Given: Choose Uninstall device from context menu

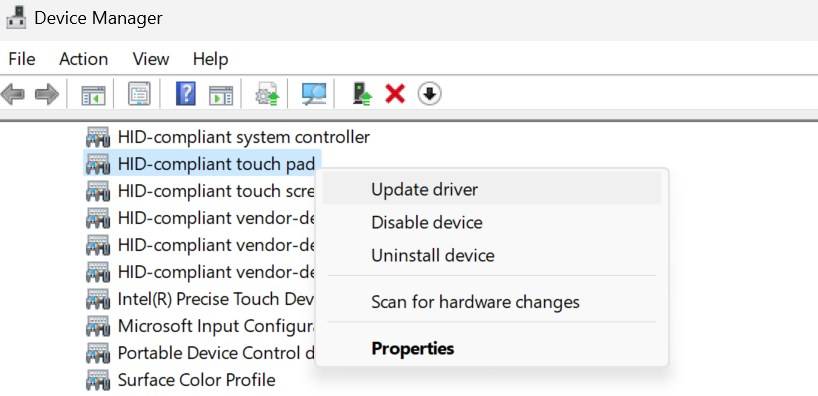Looking at the screenshot, I should coord(491,256).
